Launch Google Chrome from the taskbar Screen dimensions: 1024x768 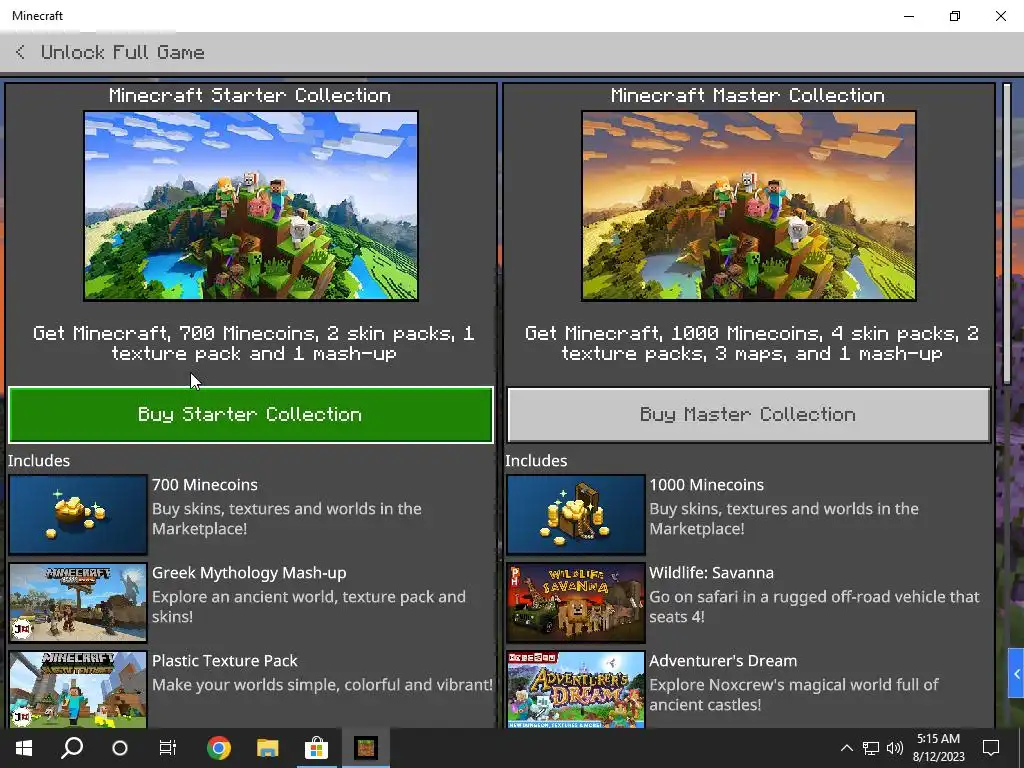[219, 748]
